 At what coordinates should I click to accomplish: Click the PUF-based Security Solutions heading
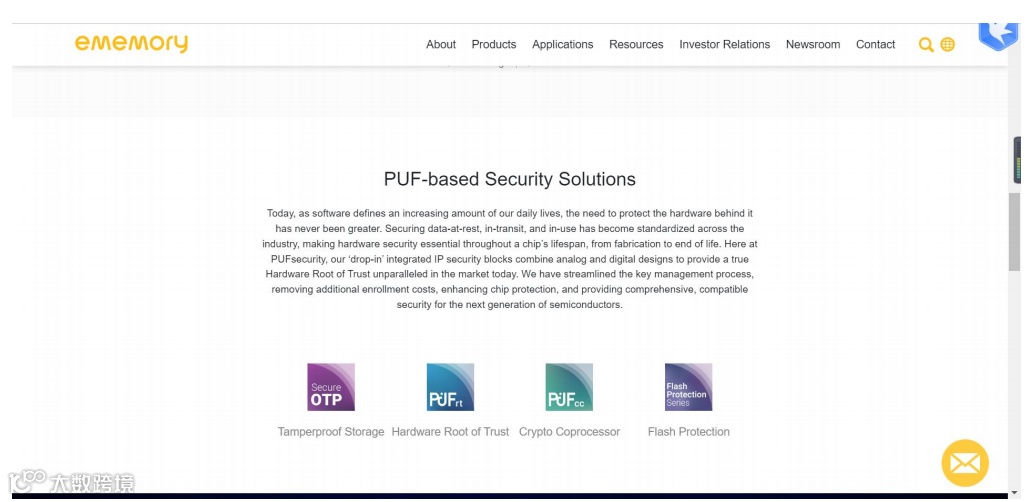pyautogui.click(x=510, y=179)
